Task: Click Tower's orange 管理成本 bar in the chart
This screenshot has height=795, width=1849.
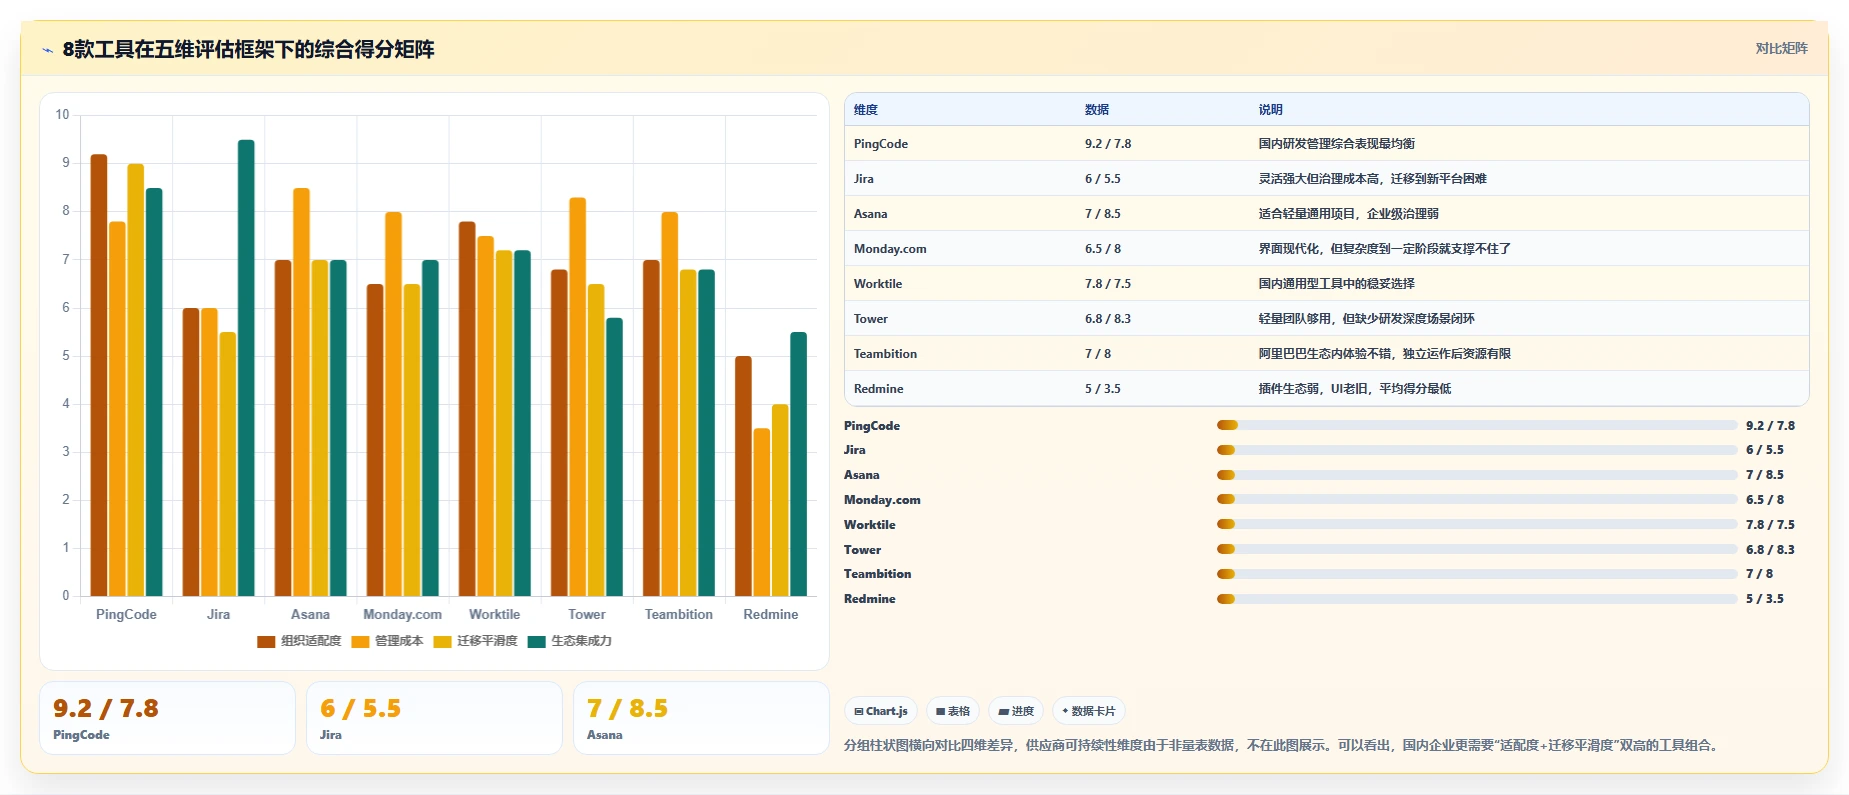Action: [x=577, y=397]
